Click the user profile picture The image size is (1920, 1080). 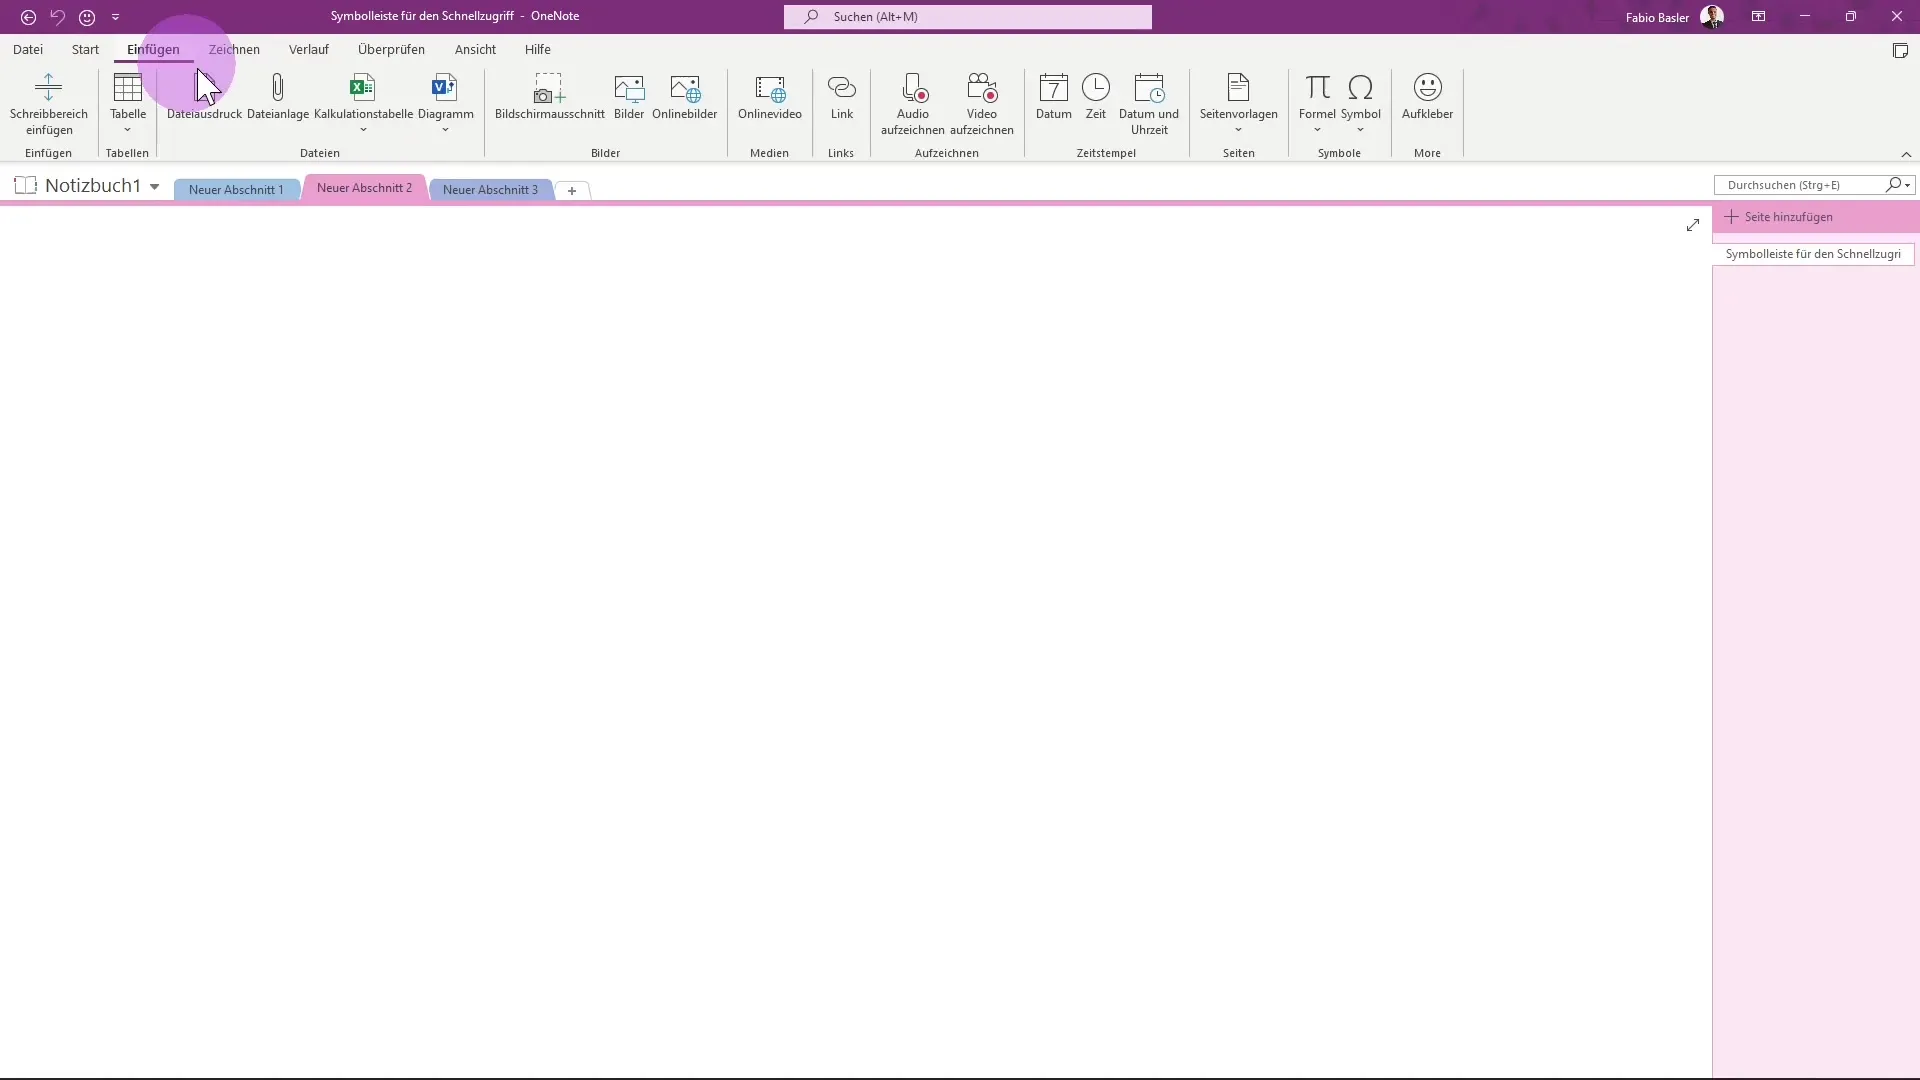[x=1712, y=17]
